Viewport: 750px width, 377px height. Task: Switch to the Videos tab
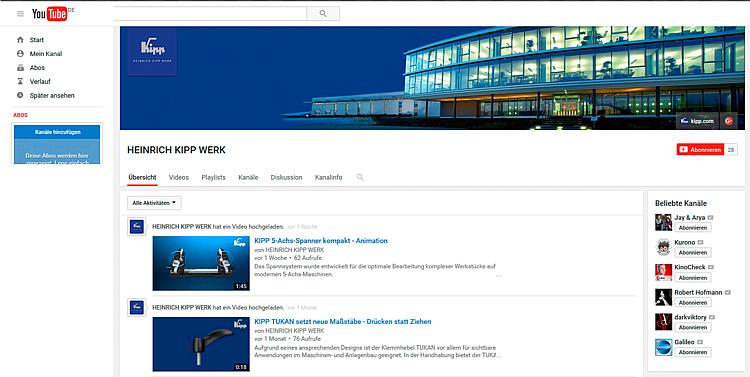point(179,177)
